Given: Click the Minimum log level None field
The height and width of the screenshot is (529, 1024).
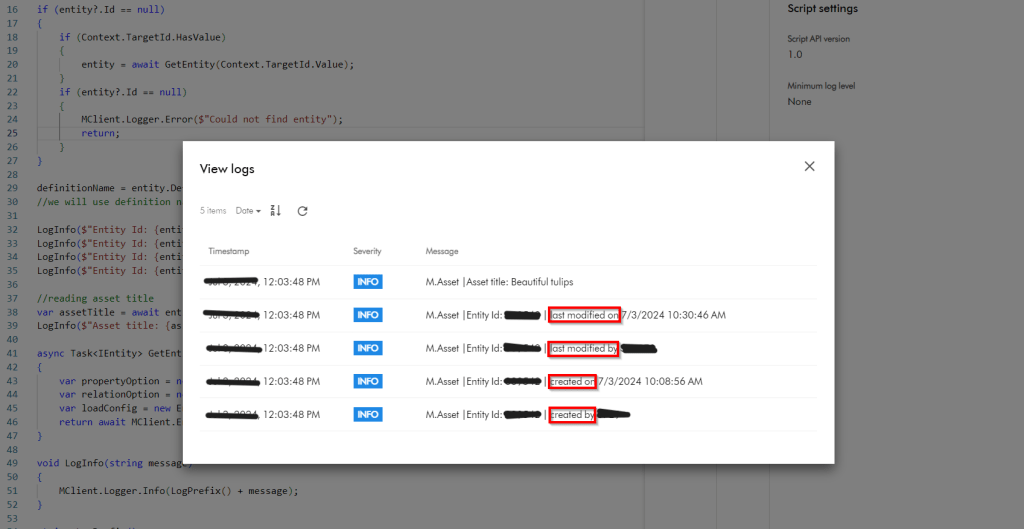Looking at the screenshot, I should pyautogui.click(x=799, y=102).
